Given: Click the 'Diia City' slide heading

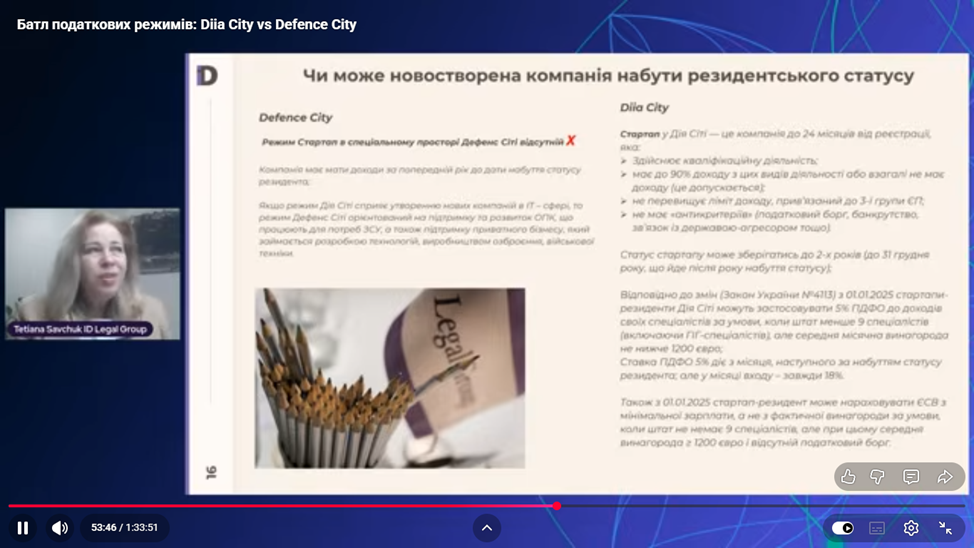Looking at the screenshot, I should (x=644, y=108).
